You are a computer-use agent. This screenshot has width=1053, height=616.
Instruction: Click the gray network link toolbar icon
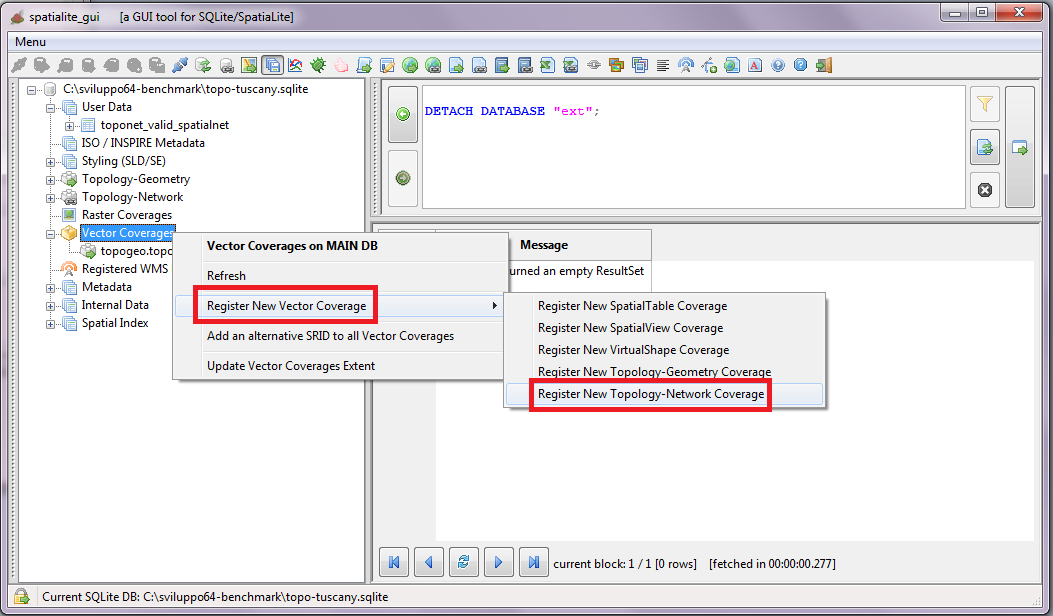(594, 65)
